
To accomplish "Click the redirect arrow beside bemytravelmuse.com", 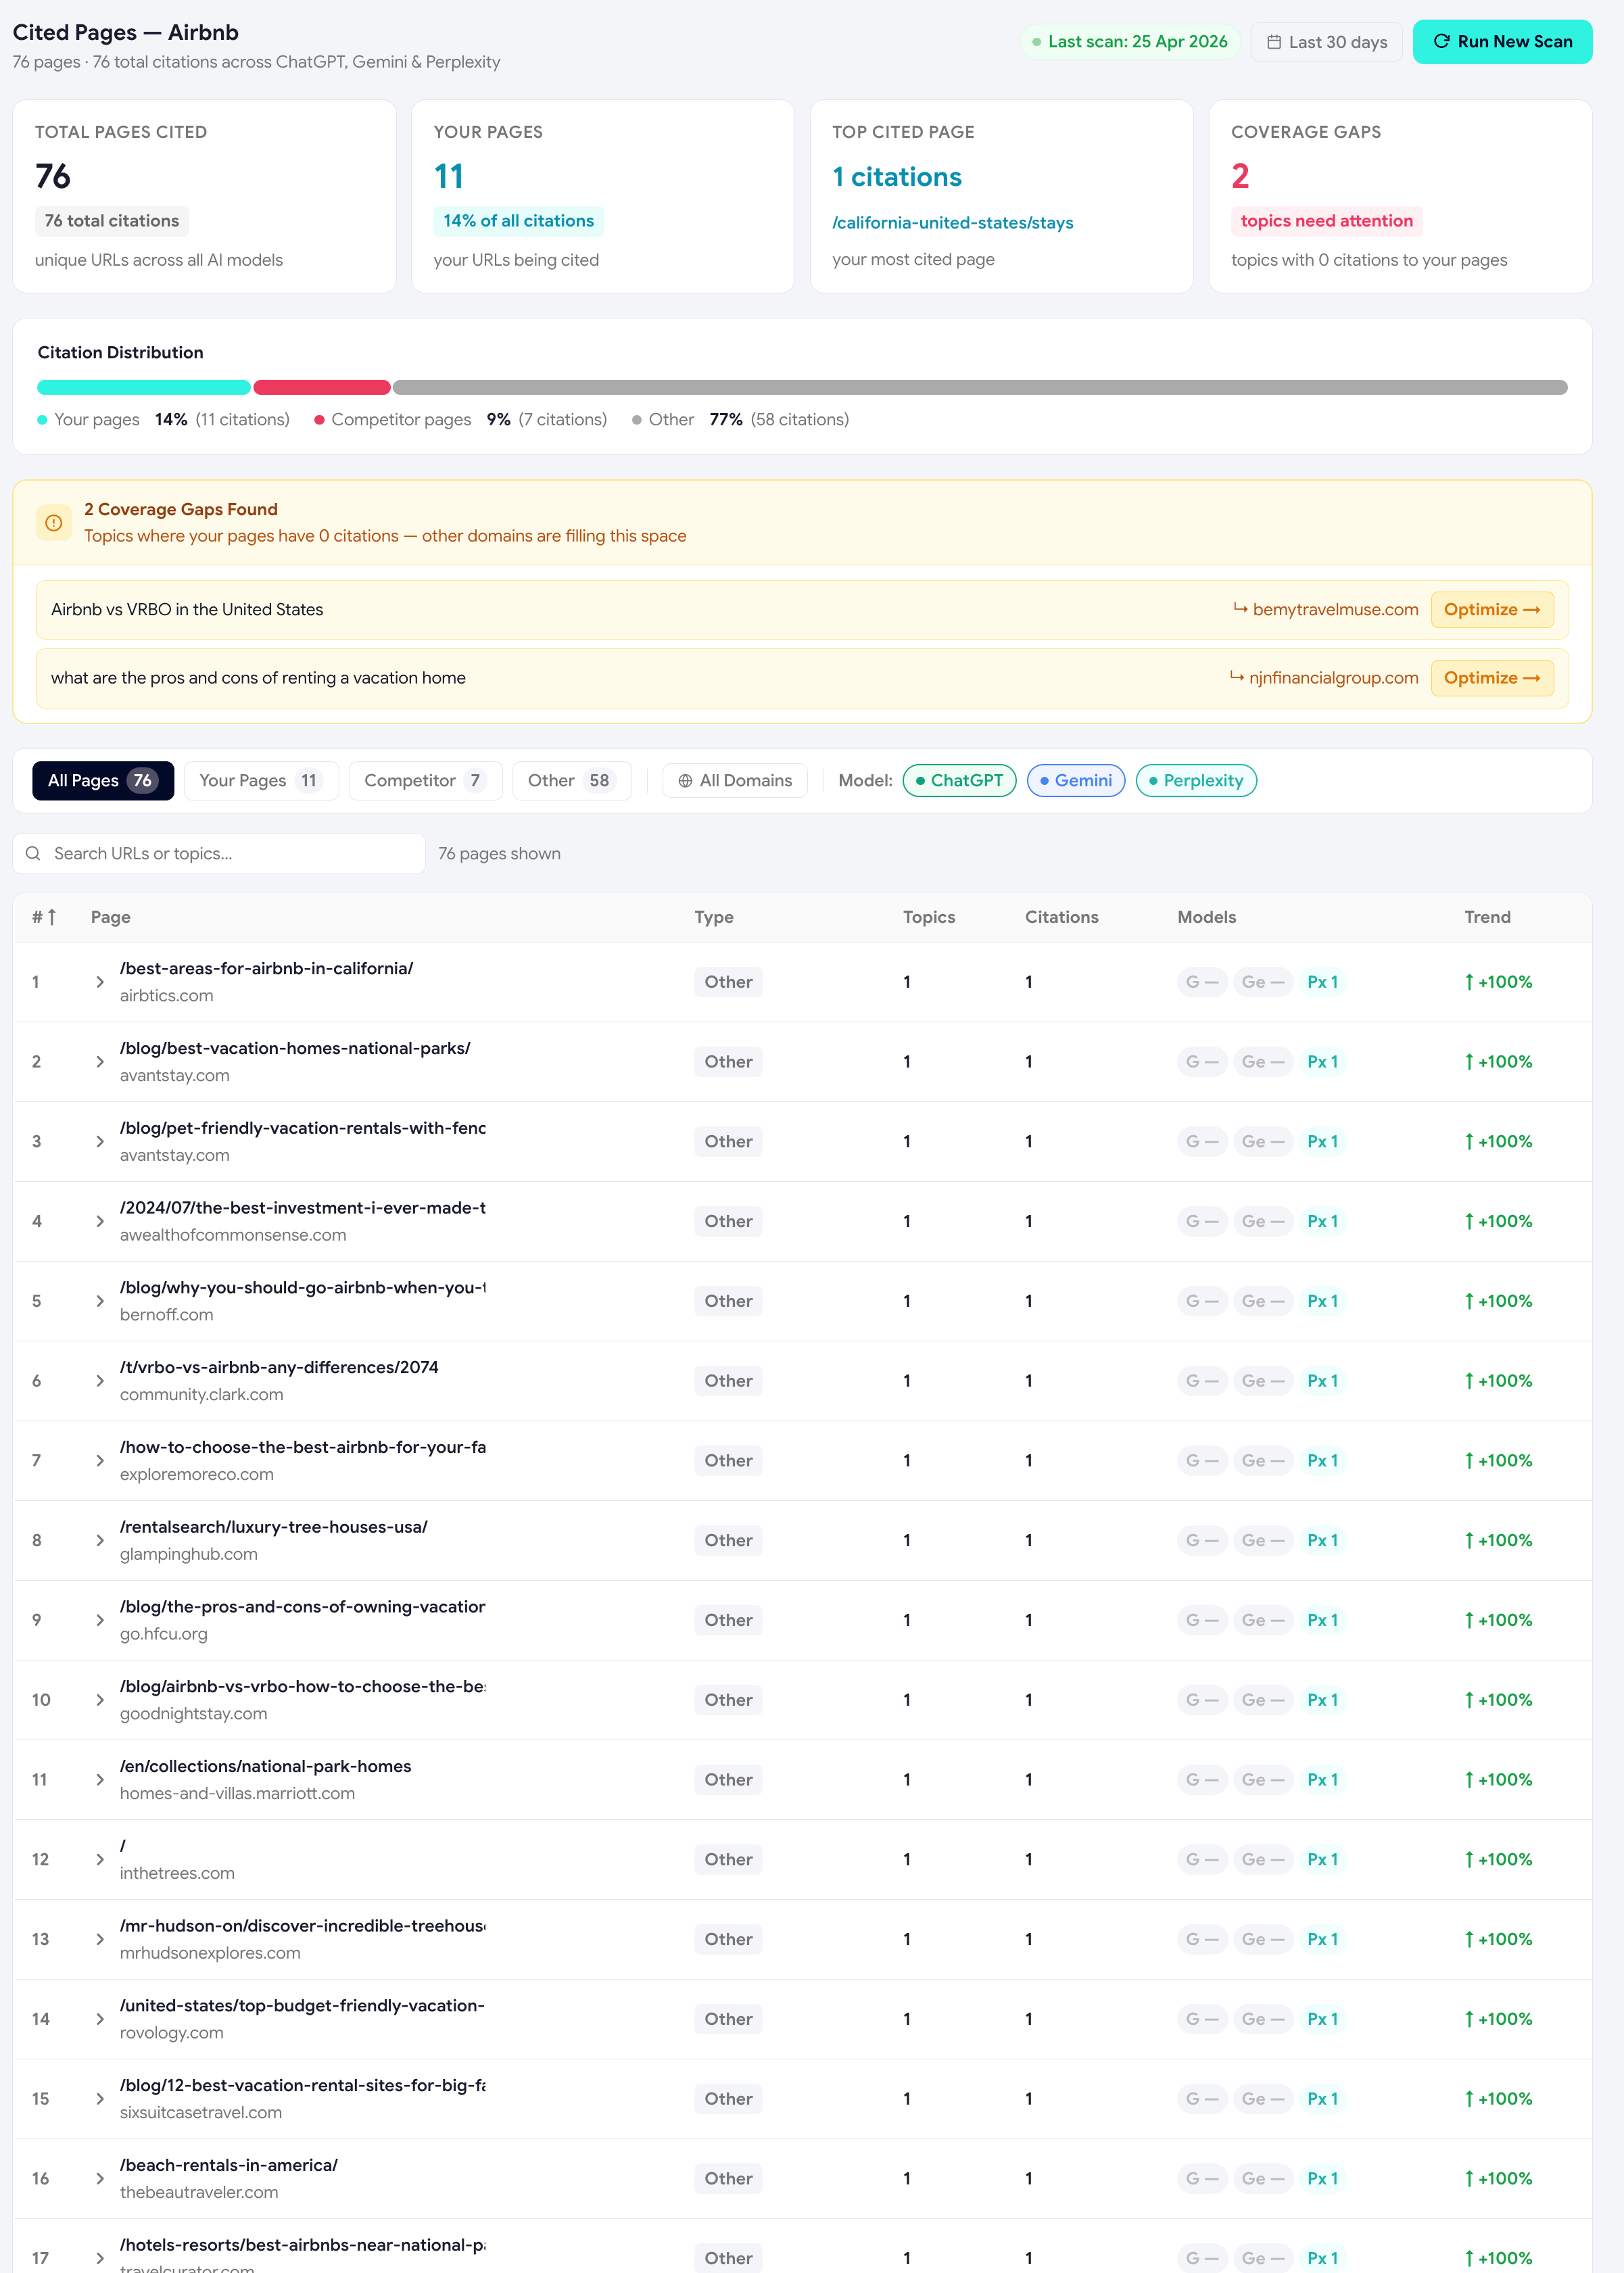I will (x=1240, y=608).
